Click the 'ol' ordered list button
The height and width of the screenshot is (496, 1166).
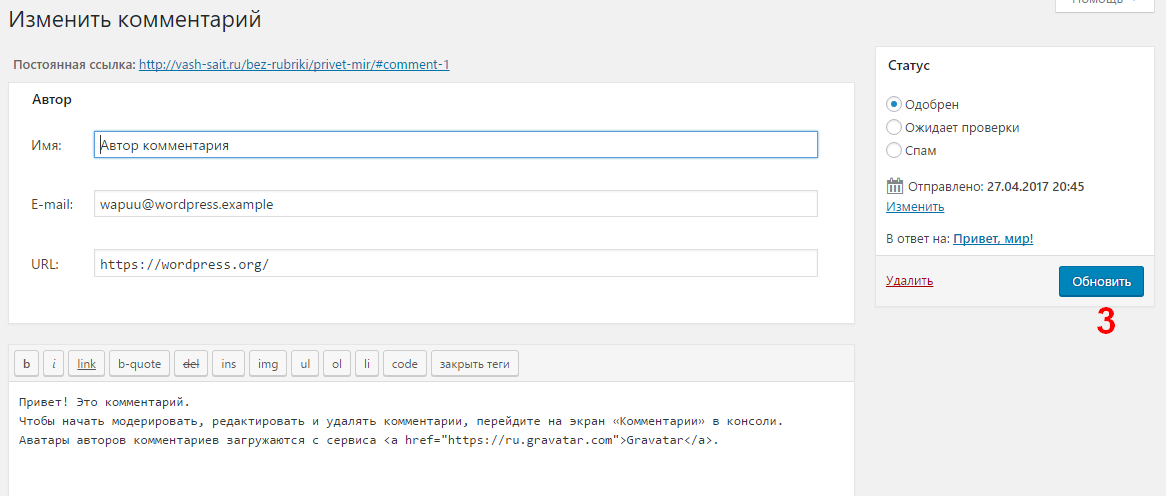click(x=337, y=364)
